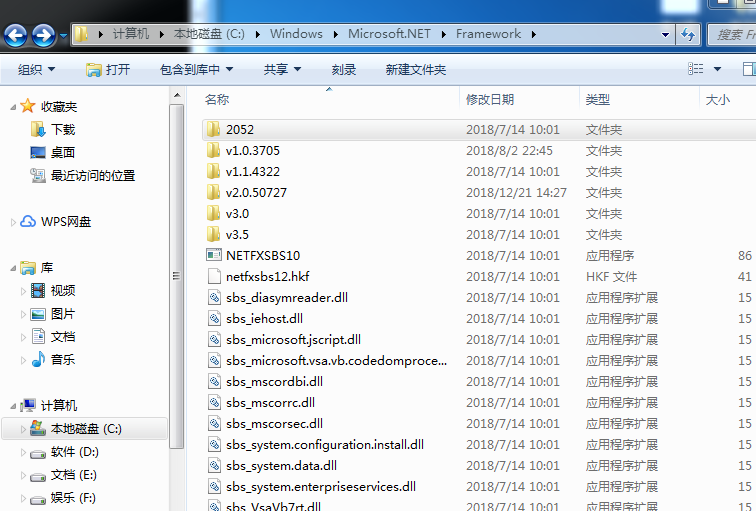The height and width of the screenshot is (511, 756).
Task: Select 下载 in favorites
Action: coord(63,130)
